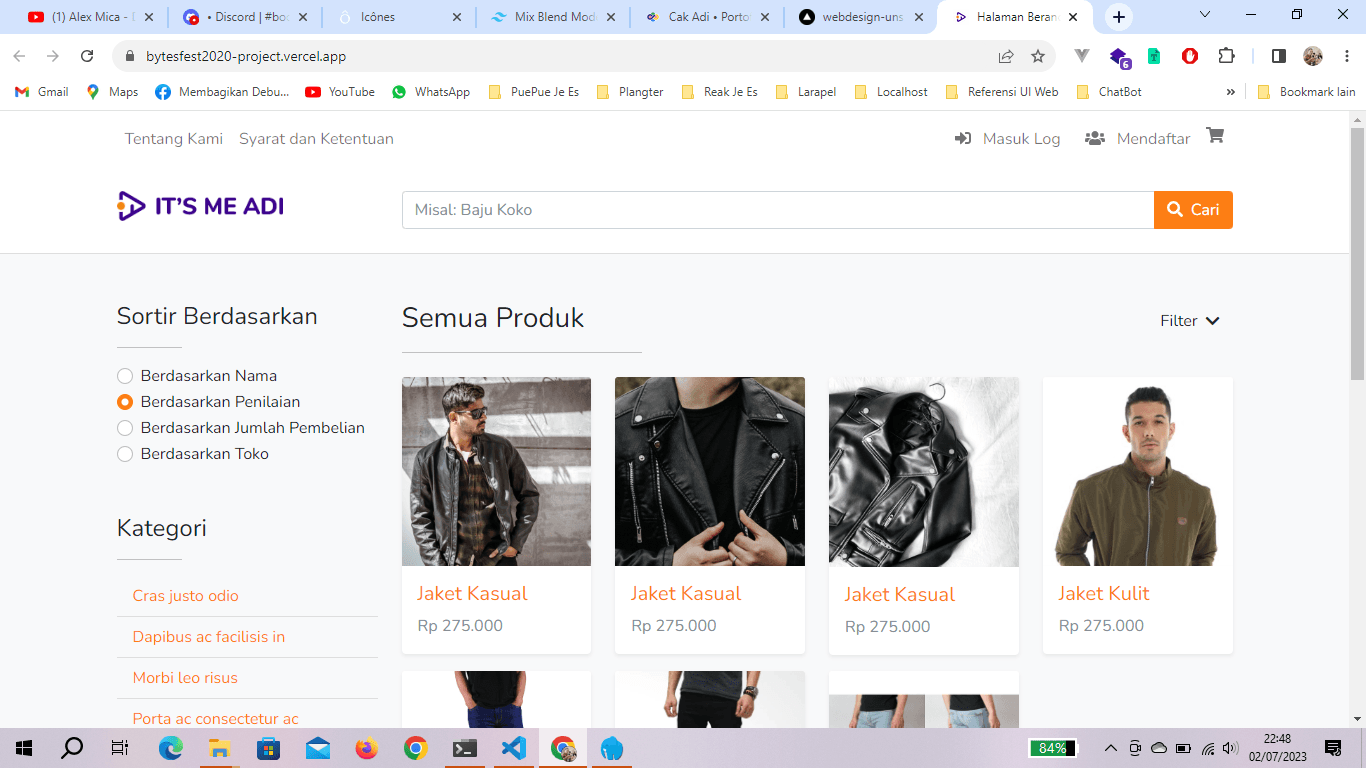Click the browser back arrow

(x=19, y=56)
